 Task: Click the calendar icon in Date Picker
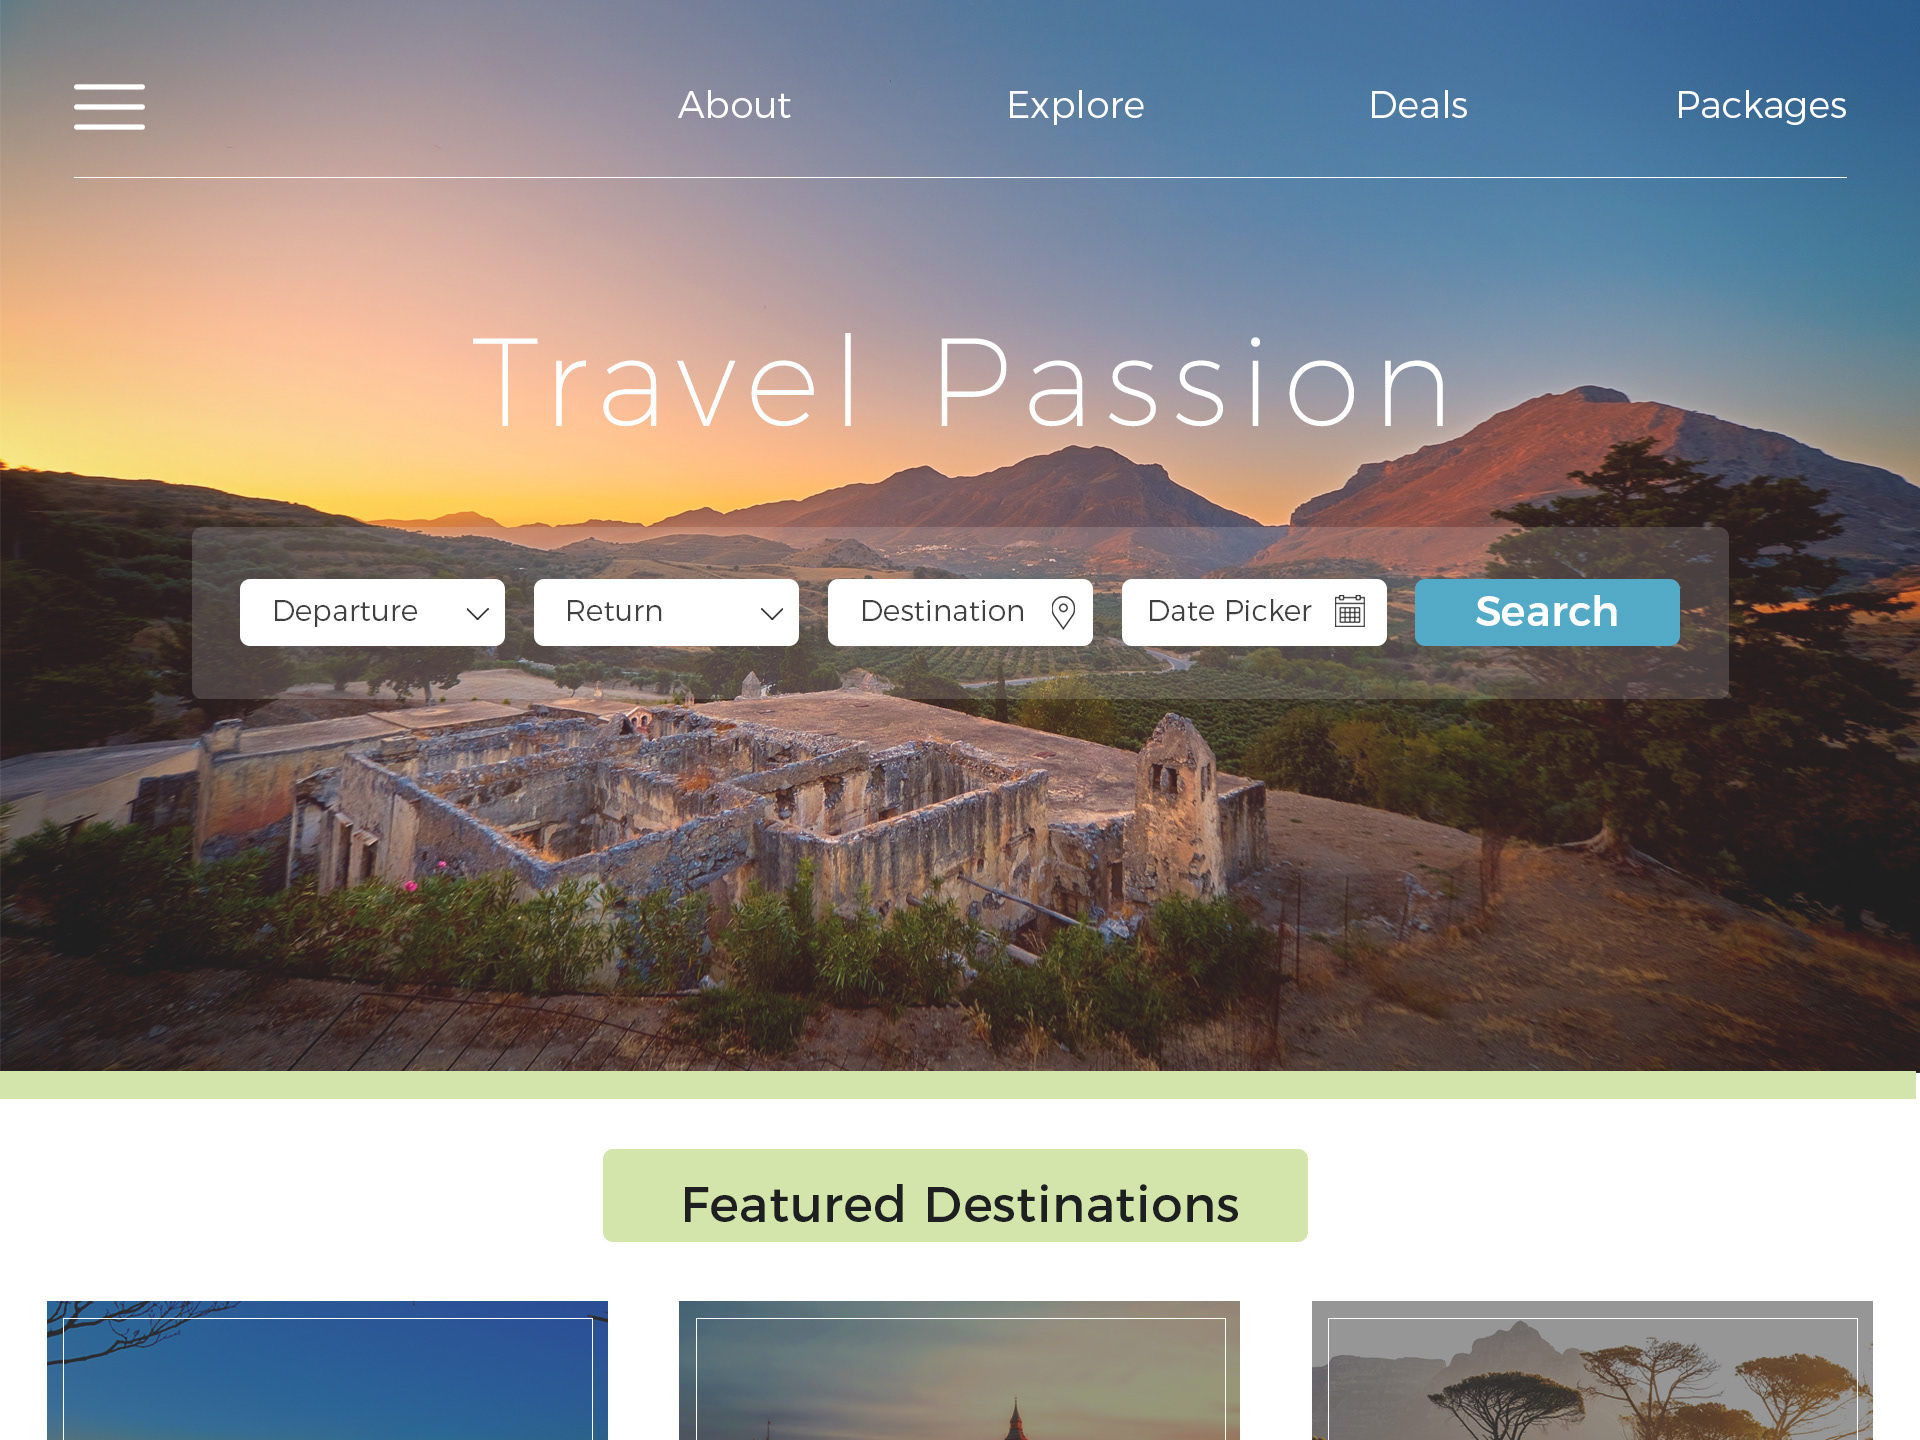[1349, 611]
